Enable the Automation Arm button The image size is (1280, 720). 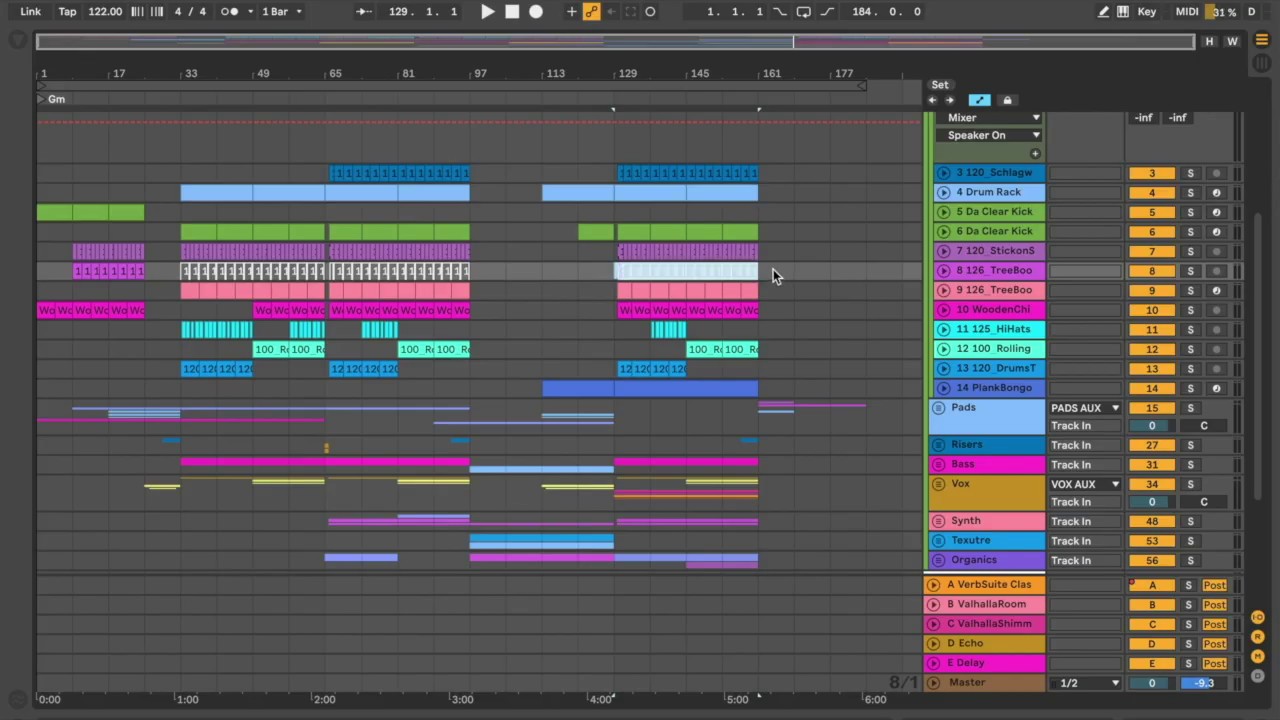pyautogui.click(x=591, y=12)
